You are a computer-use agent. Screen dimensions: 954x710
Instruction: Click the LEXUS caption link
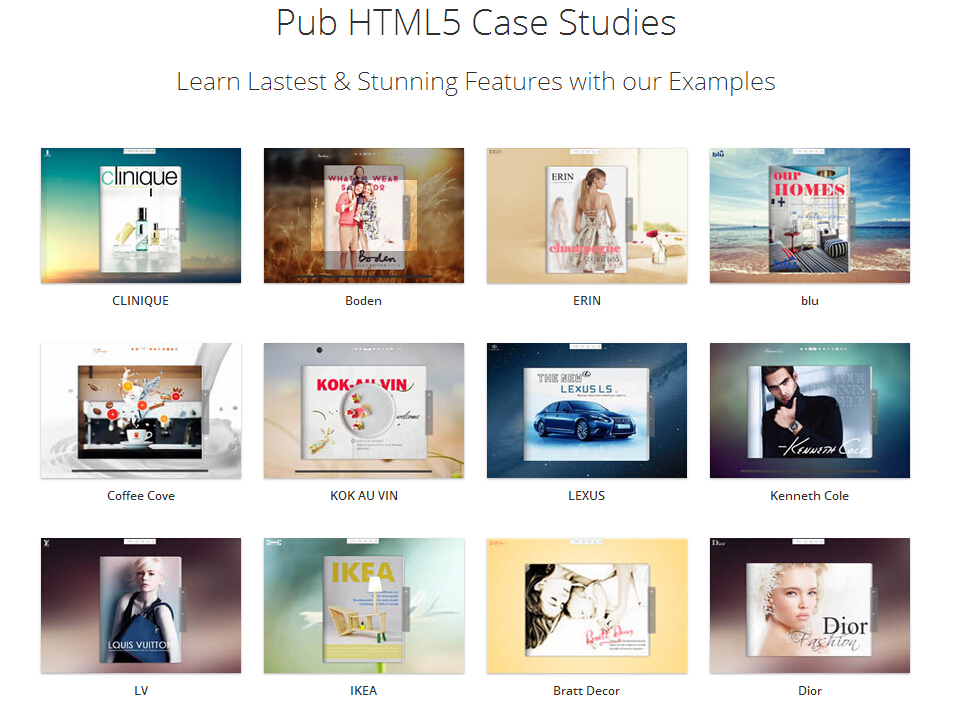click(587, 496)
